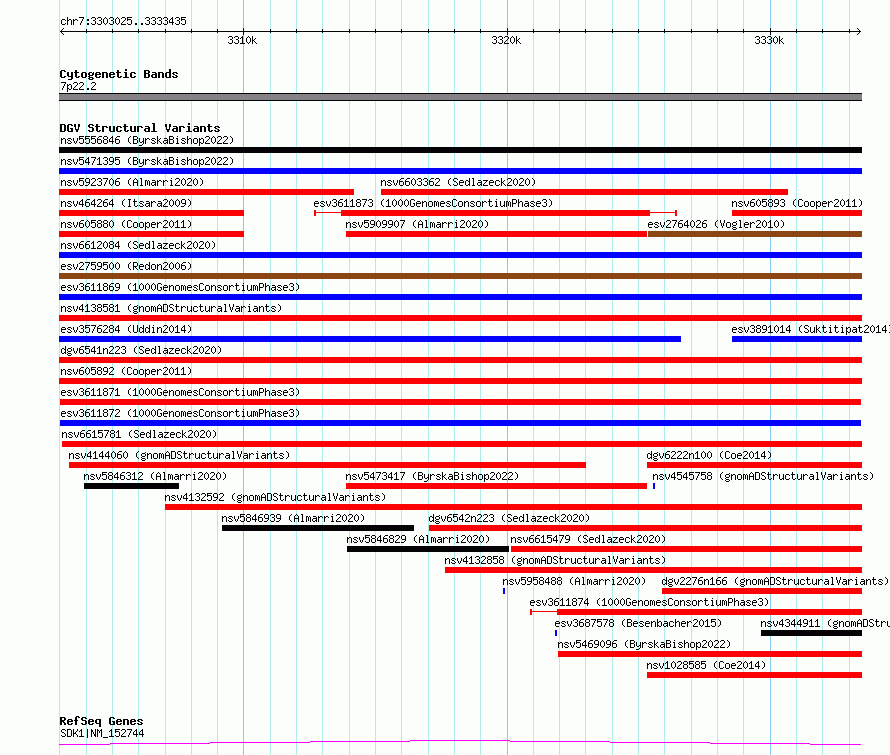This screenshot has height=755, width=890.
Task: Click nsv1028585 (Coe2014) variant label
Action: coord(706,665)
